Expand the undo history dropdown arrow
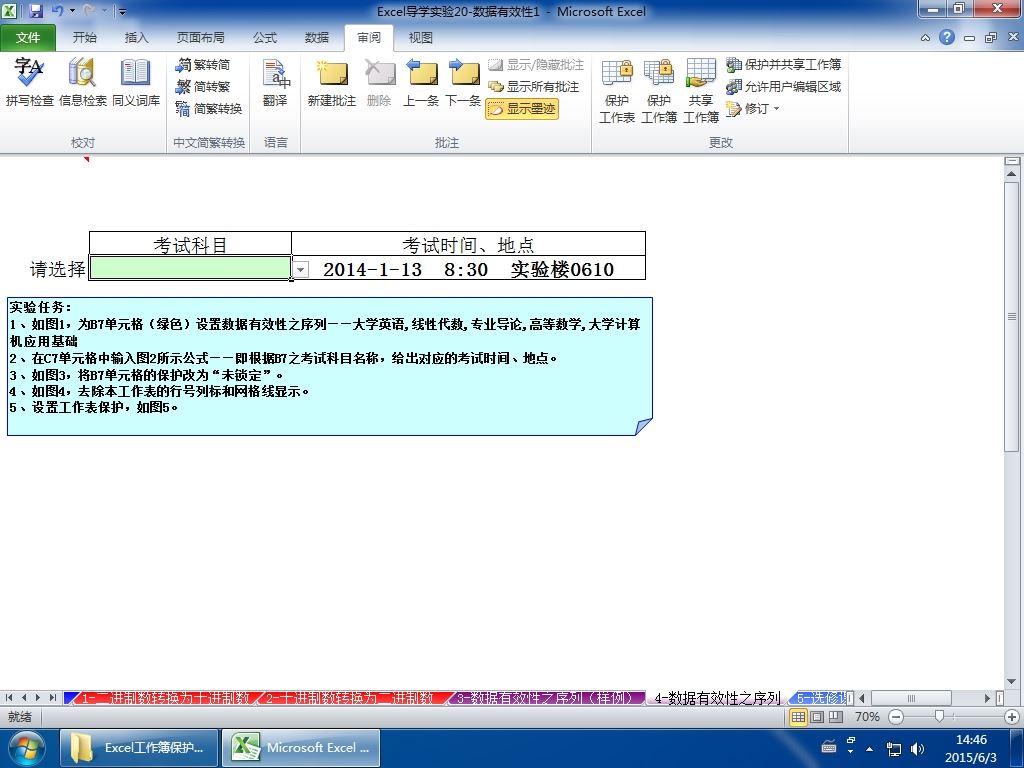Screen dimensions: 1024x768 [72, 11]
